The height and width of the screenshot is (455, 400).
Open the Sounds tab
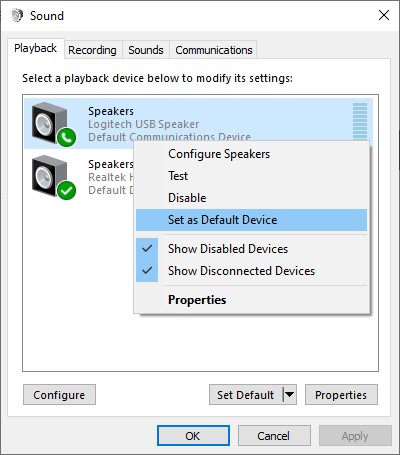coord(146,50)
